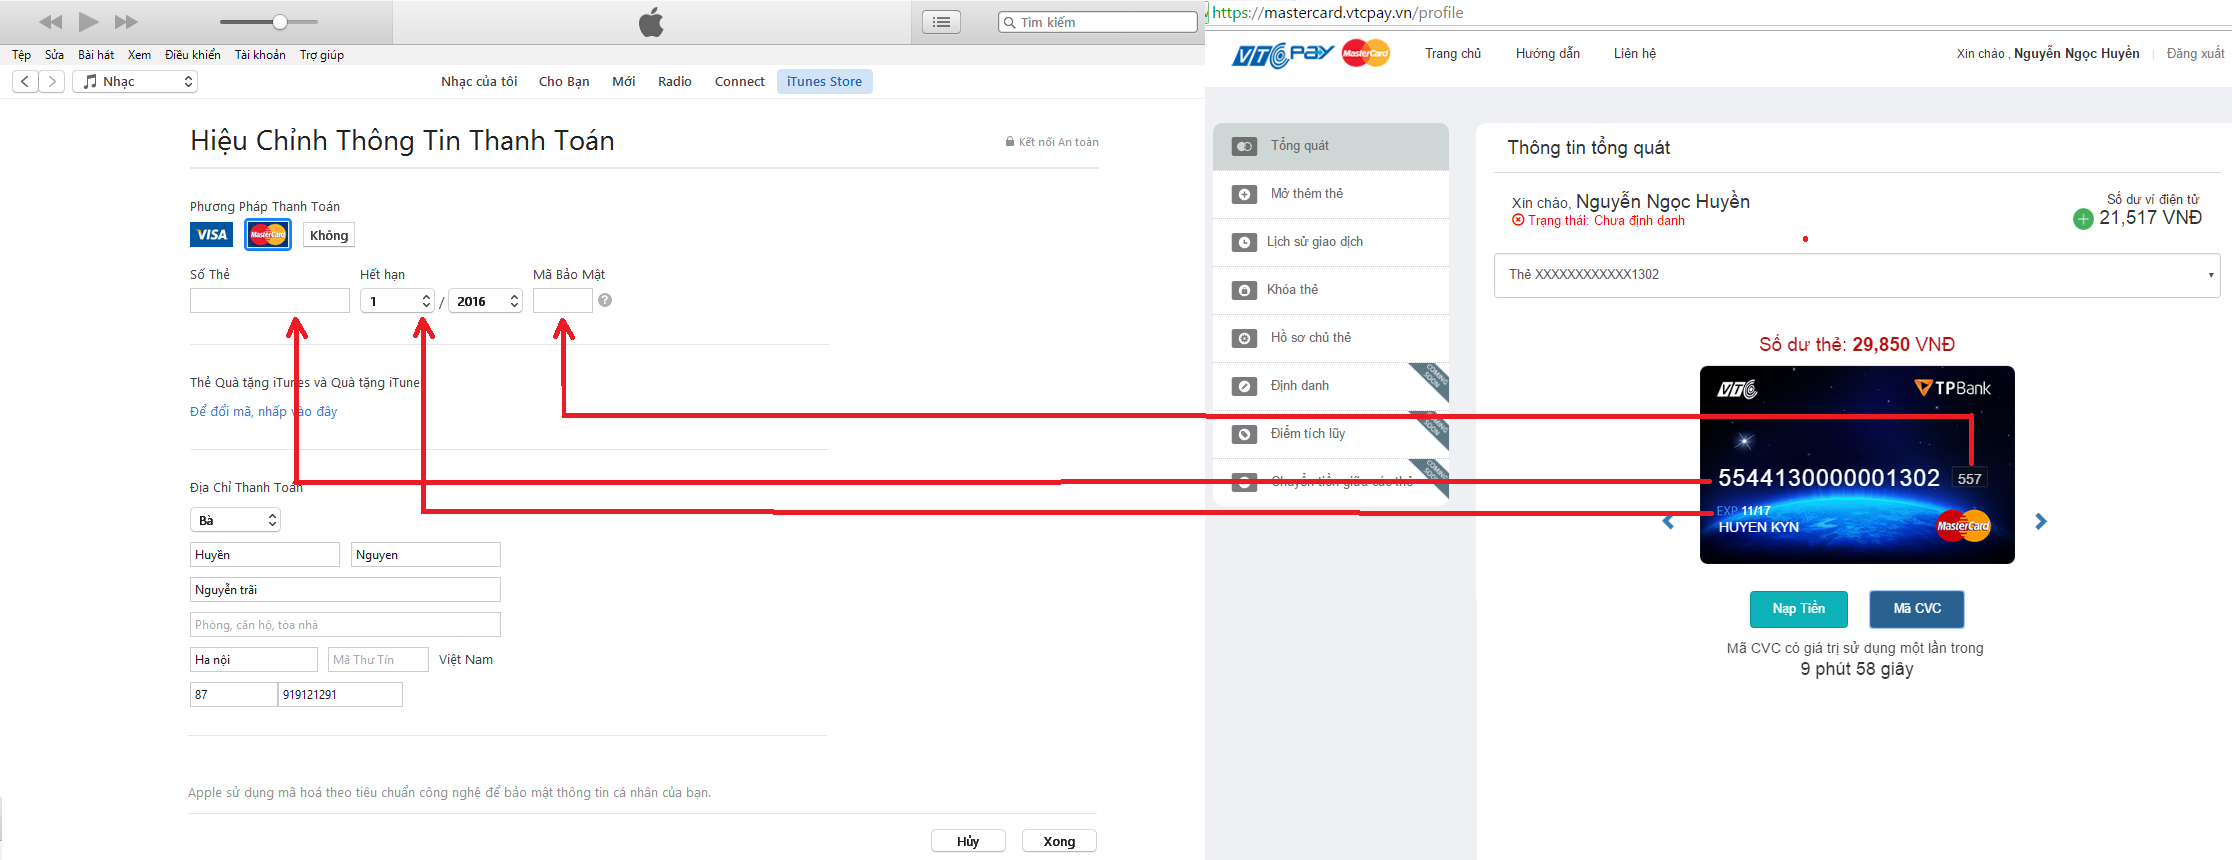Go back with the iTunes back arrow
2232x860 pixels.
(25, 82)
